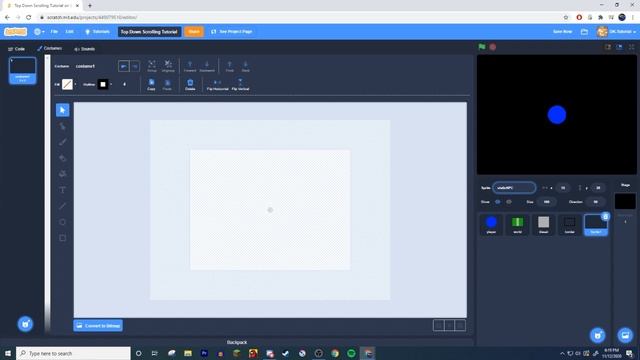
Task: Toggle sprite hidden eye
Action: click(509, 202)
